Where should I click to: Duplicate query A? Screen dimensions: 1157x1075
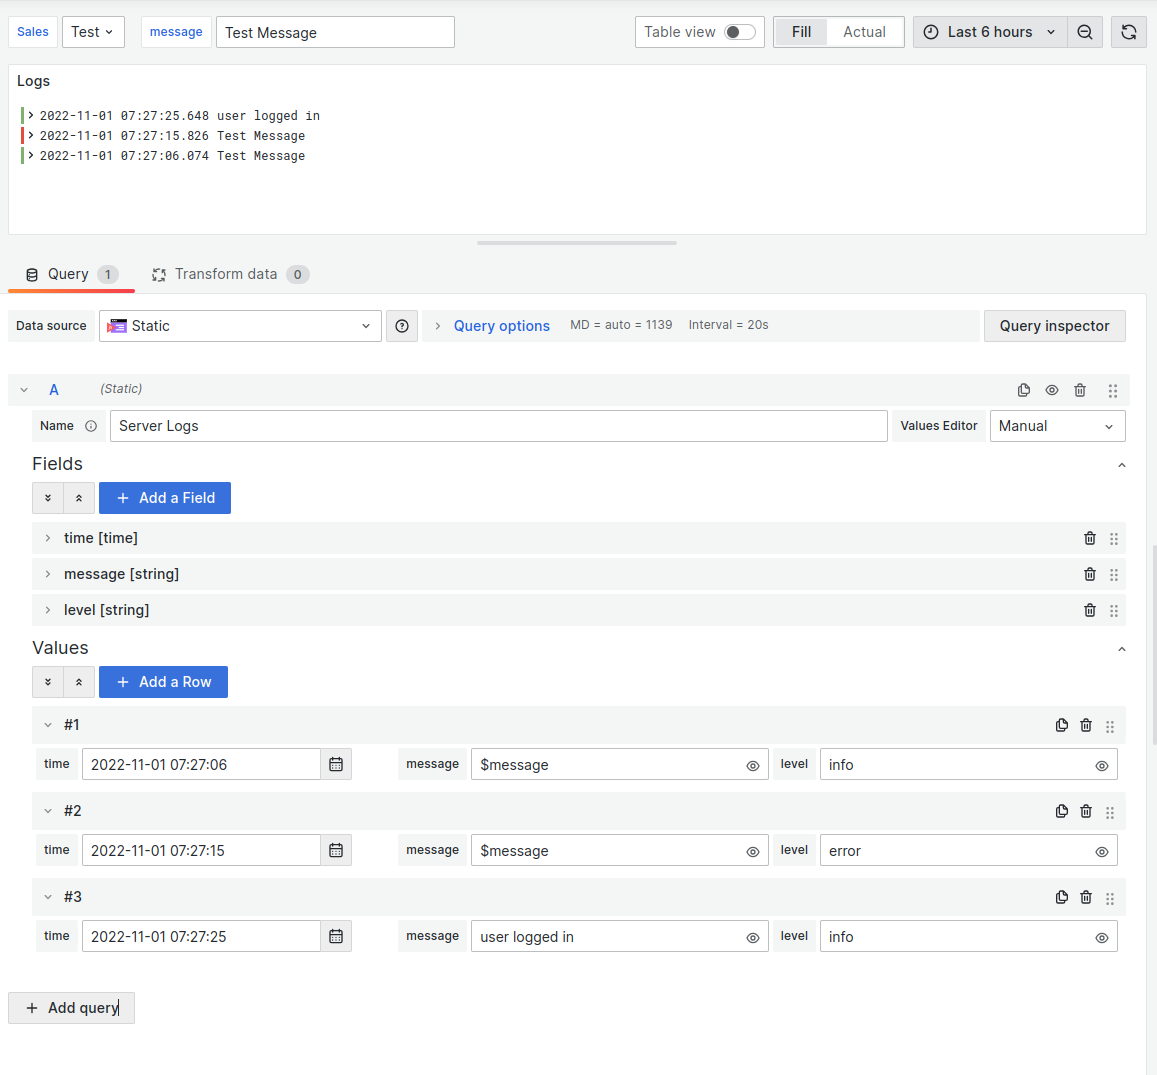point(1023,390)
